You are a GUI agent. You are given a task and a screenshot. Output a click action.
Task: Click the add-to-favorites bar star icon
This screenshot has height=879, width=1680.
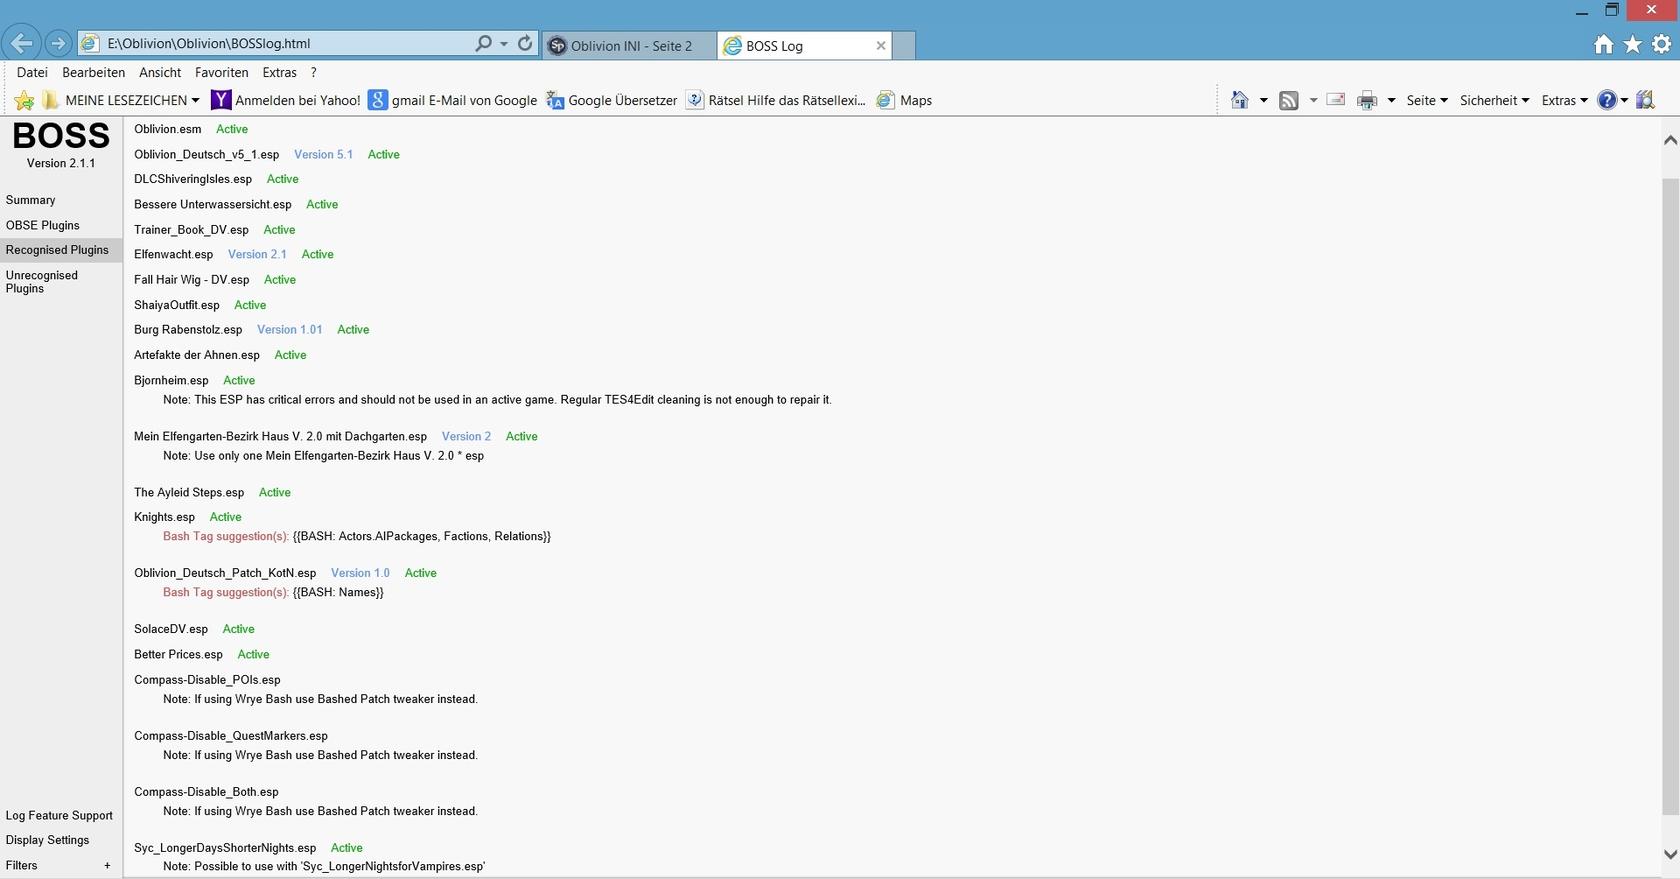[24, 100]
